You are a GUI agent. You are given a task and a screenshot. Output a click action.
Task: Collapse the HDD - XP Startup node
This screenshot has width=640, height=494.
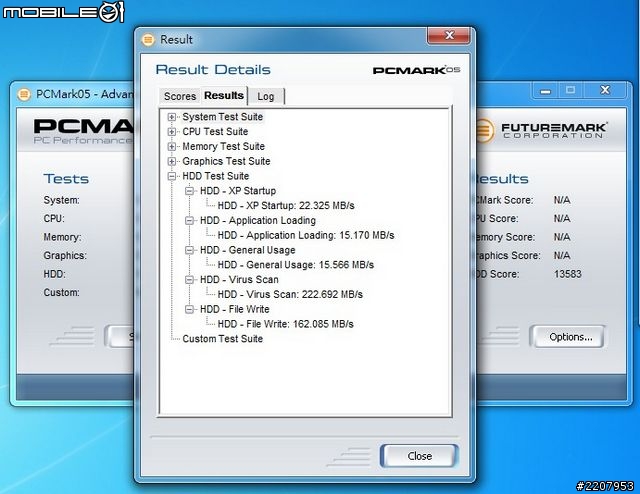[189, 191]
